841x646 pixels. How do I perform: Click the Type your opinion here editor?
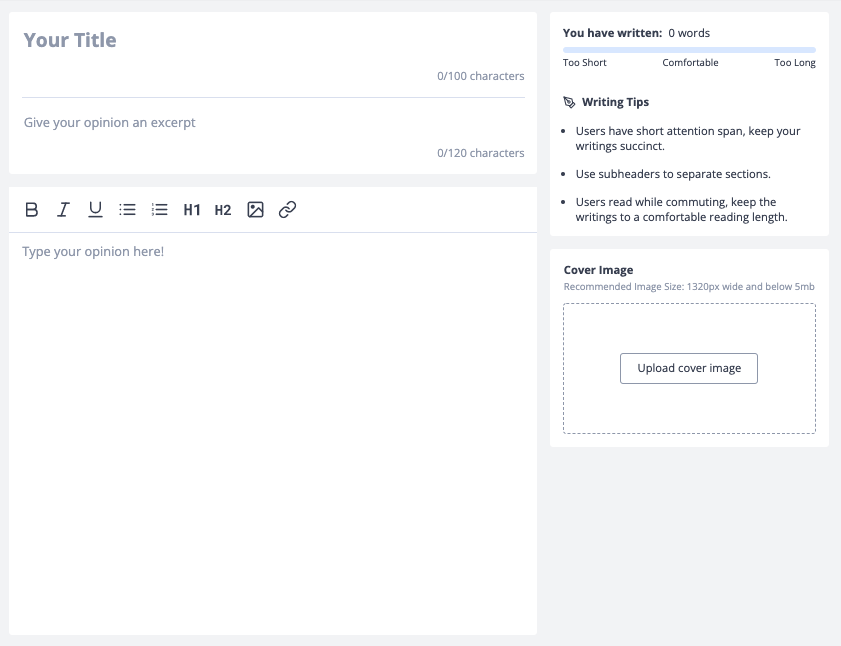(x=273, y=434)
